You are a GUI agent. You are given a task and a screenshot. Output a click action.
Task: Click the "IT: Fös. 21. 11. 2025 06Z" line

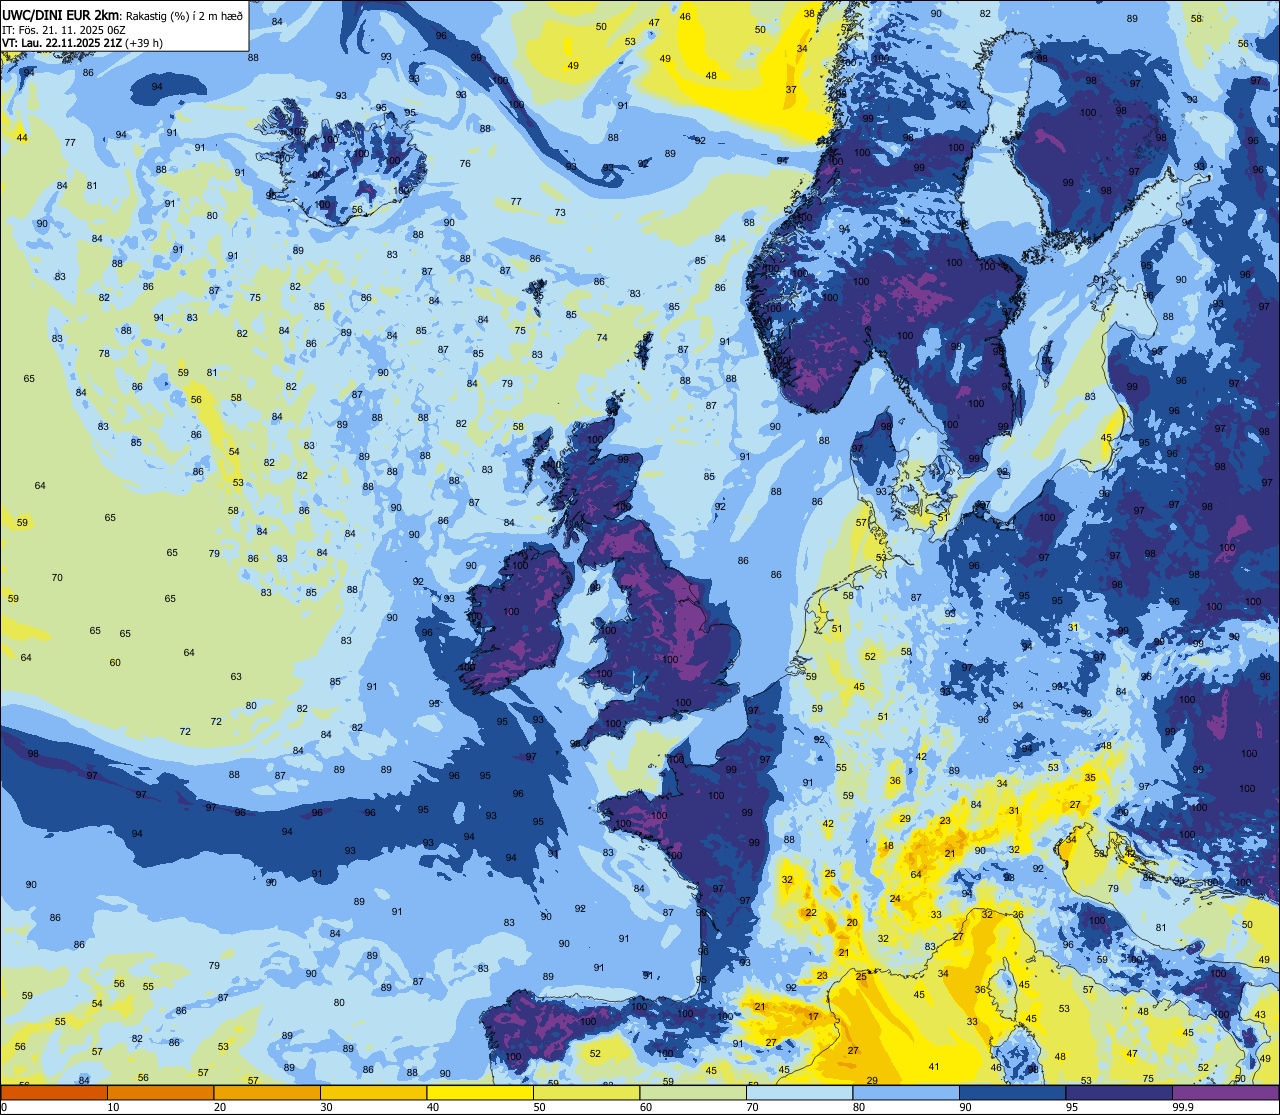pyautogui.click(x=64, y=29)
